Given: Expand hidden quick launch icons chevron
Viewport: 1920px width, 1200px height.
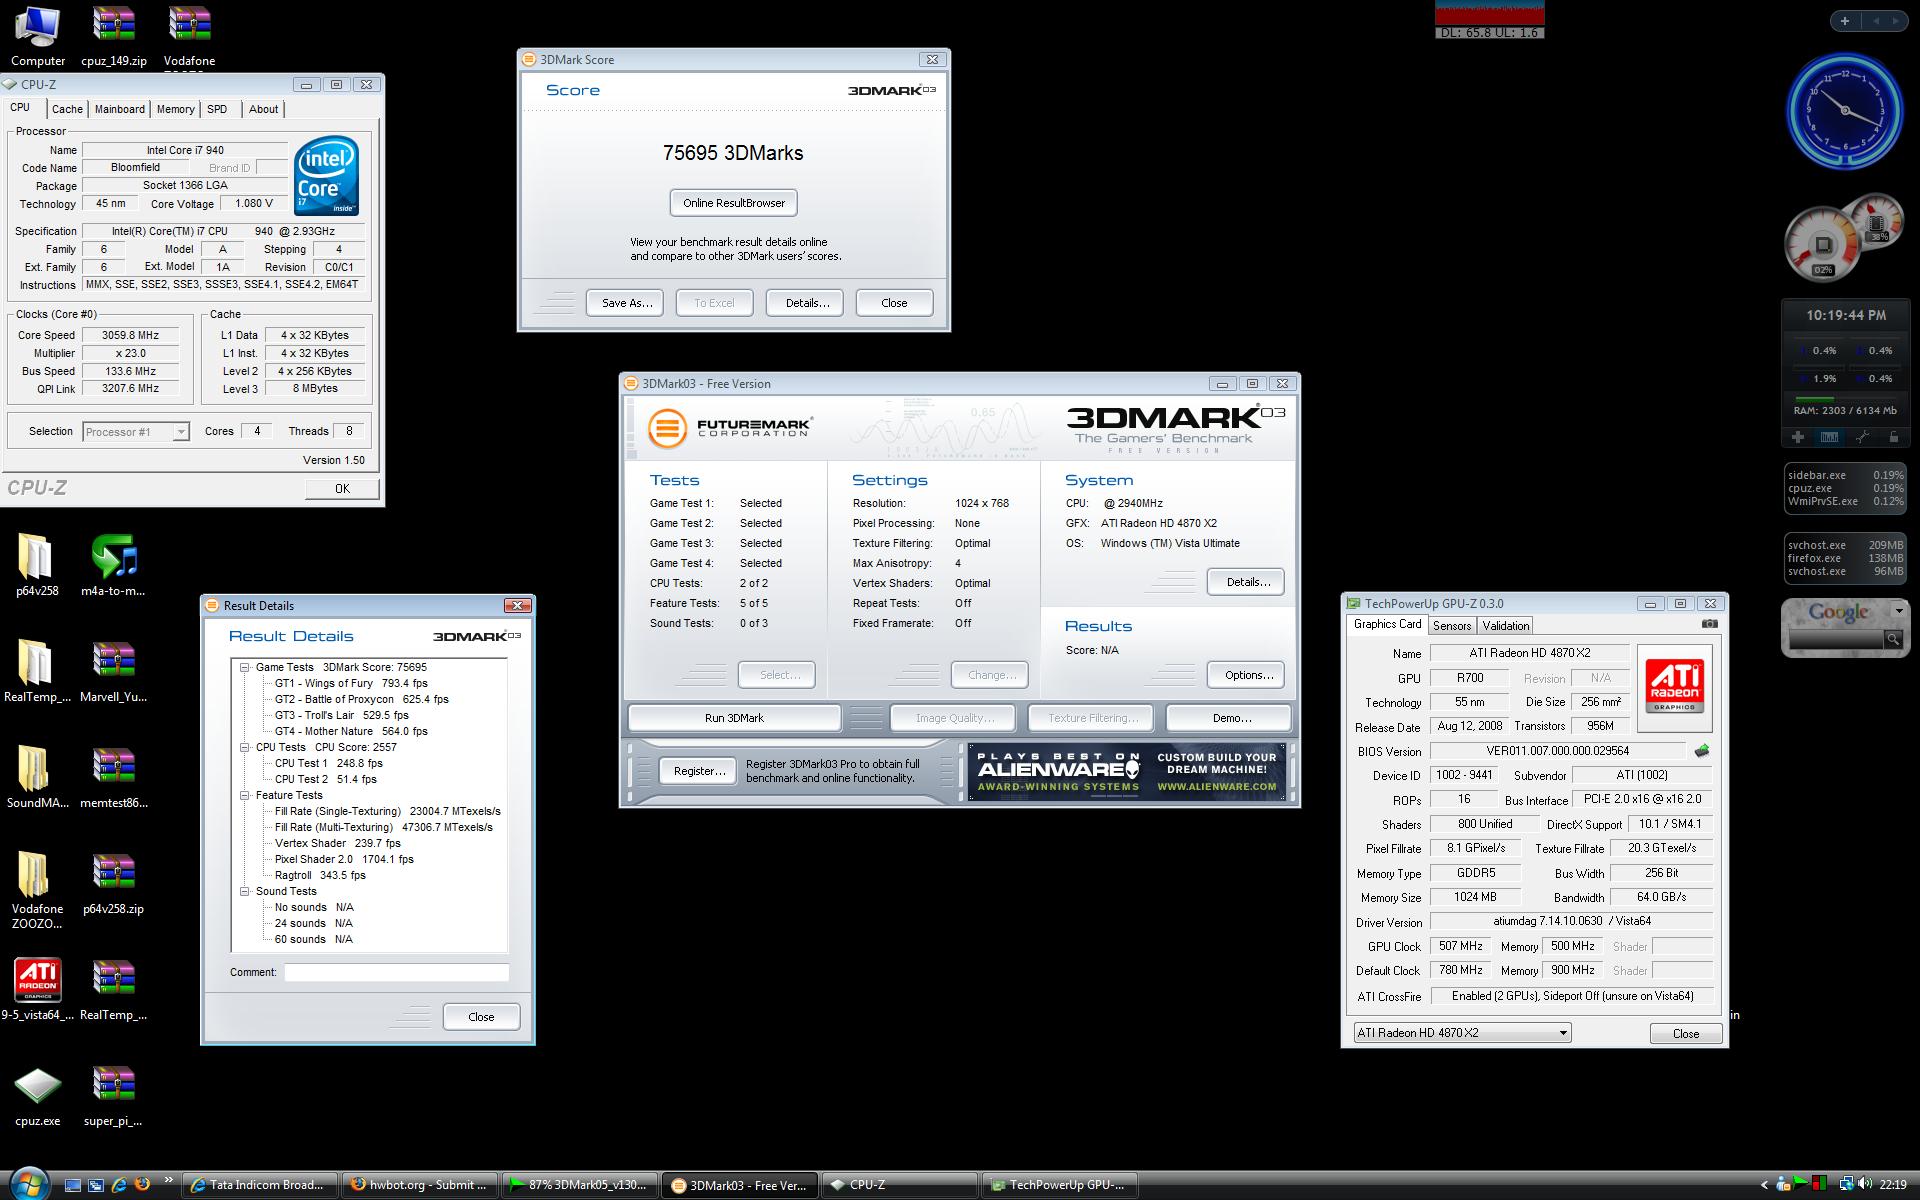Looking at the screenshot, I should pyautogui.click(x=168, y=1180).
